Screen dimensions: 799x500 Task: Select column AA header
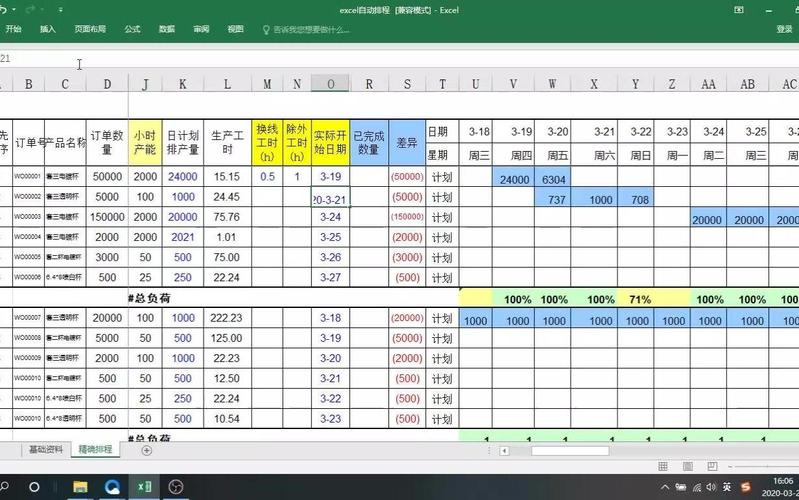(708, 84)
